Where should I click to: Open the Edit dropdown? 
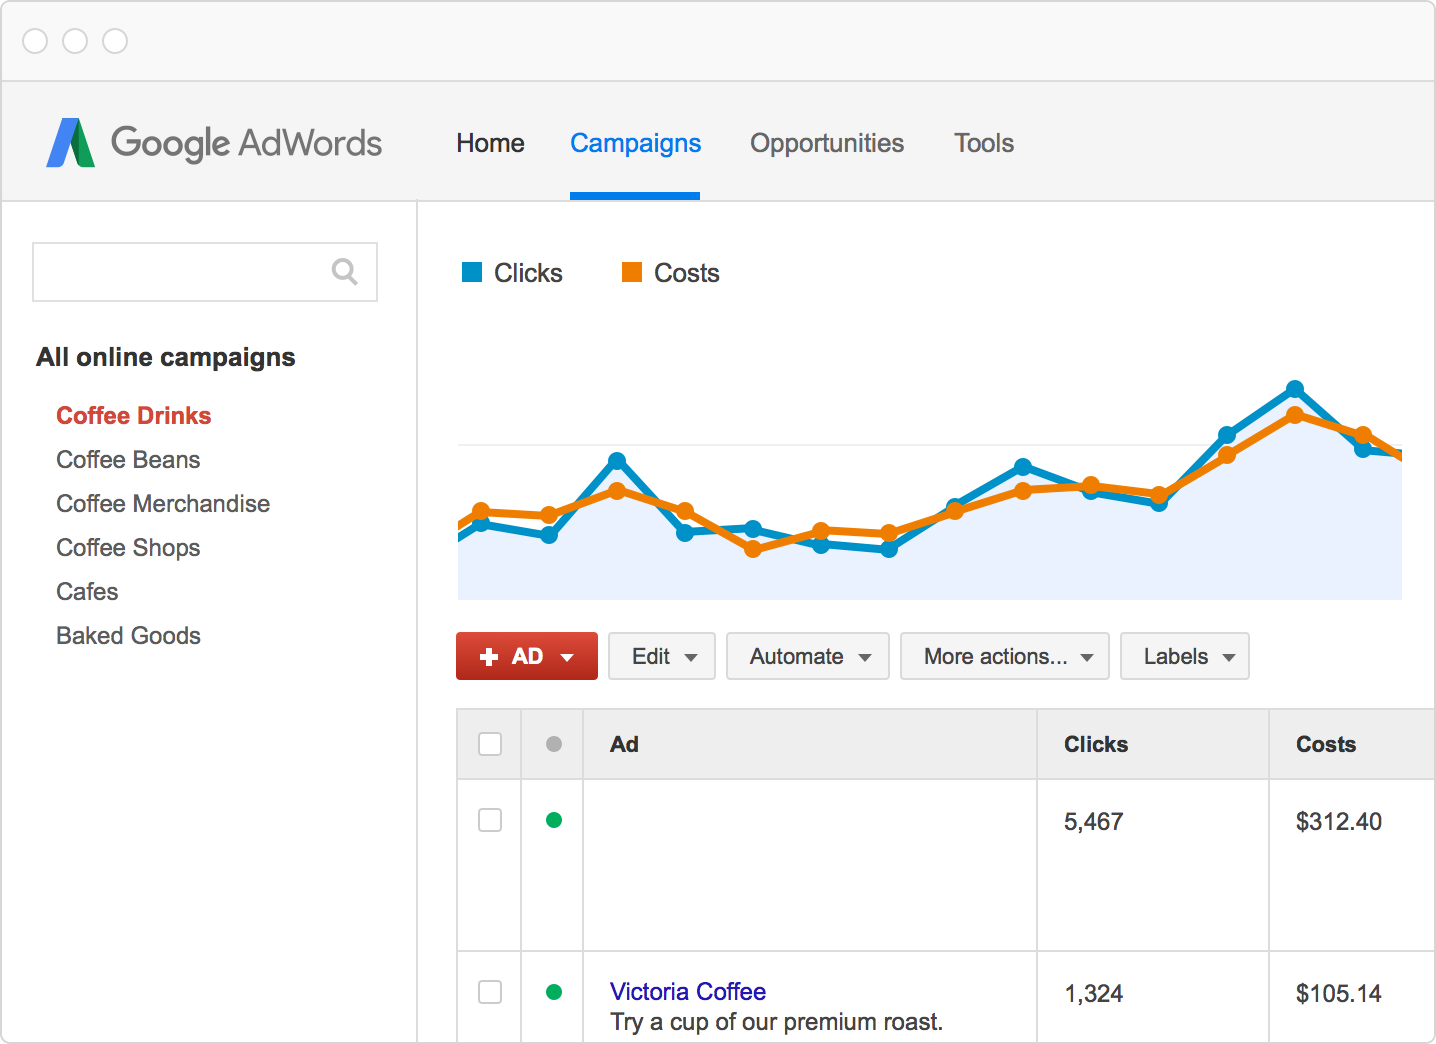(661, 656)
